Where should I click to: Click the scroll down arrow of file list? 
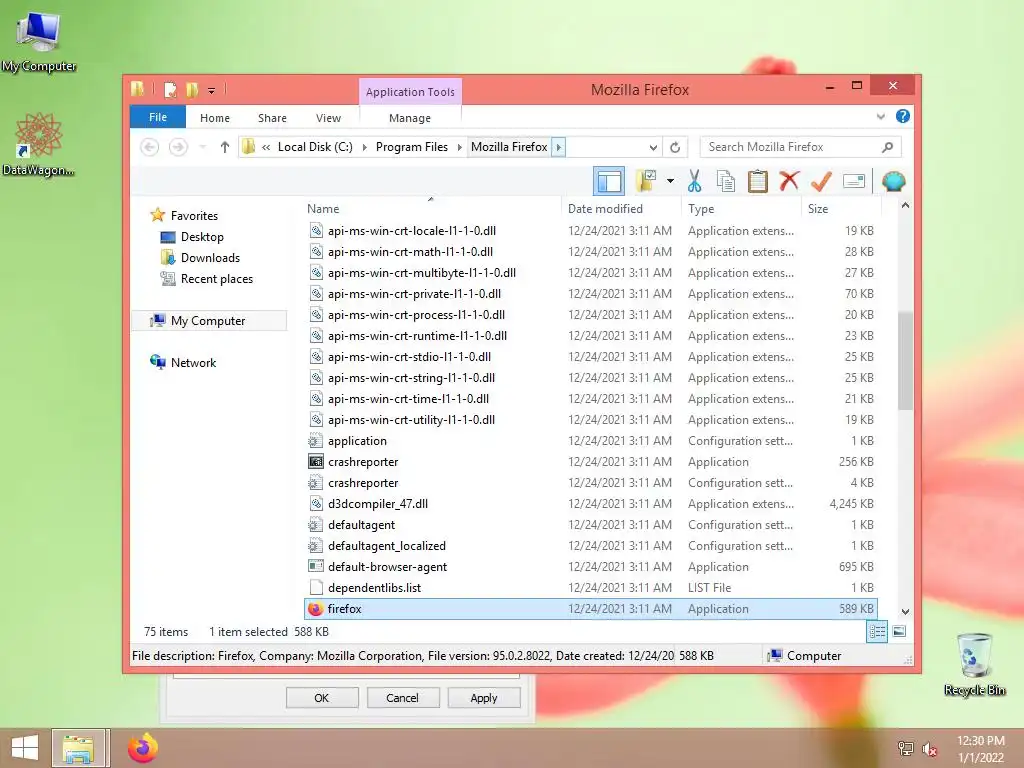tap(905, 612)
